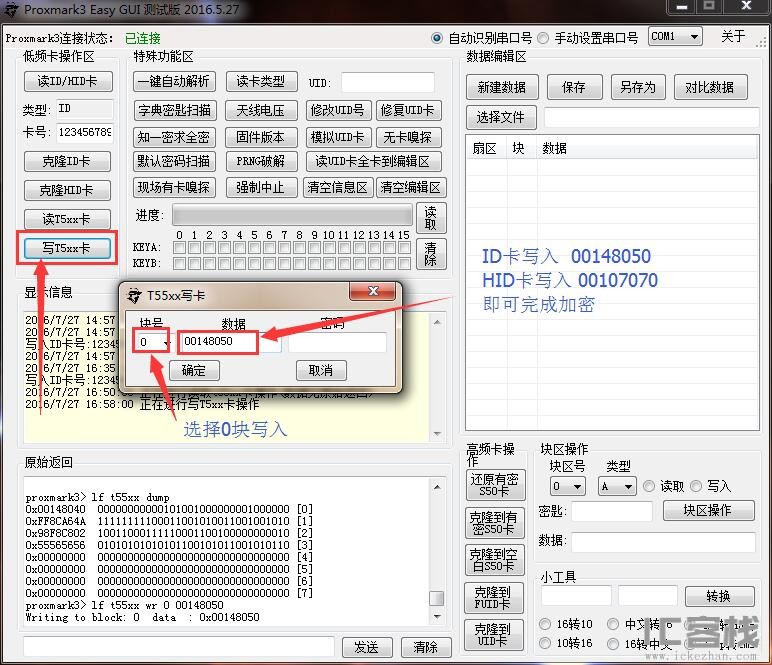Tick the KEYB checkbox for sector 15
772x665 pixels.
pos(404,264)
